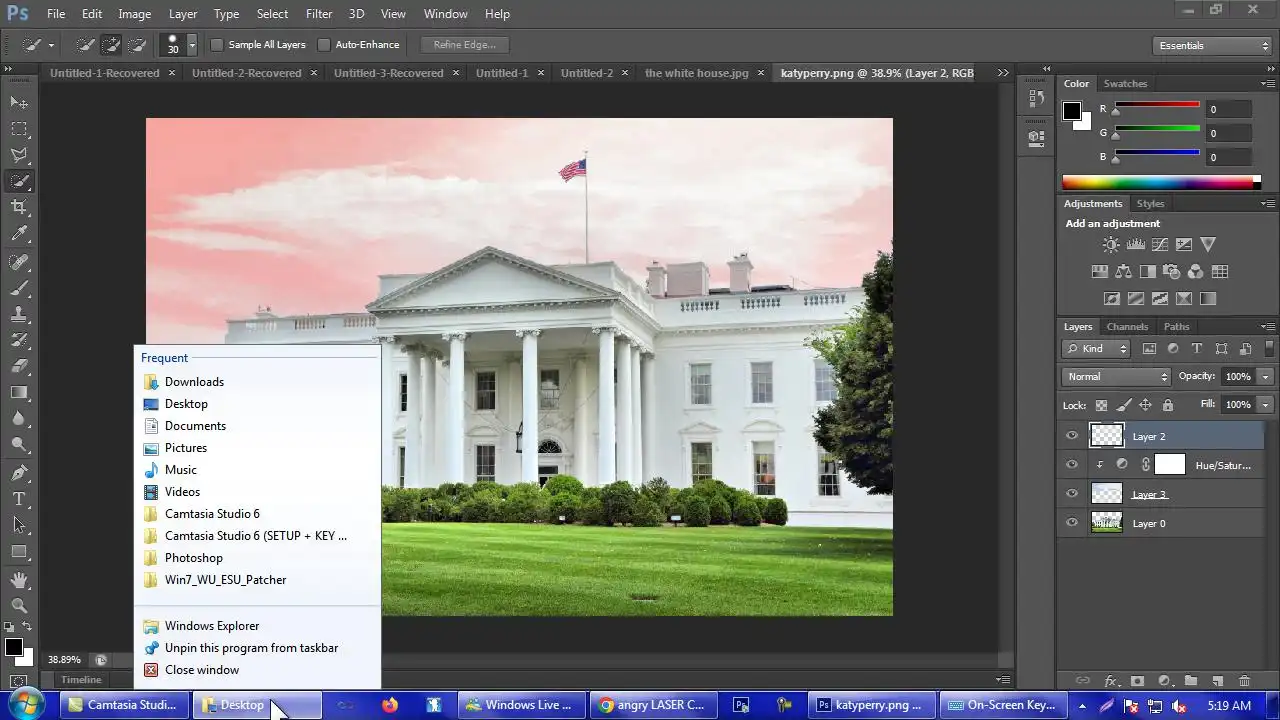1280x720 pixels.
Task: Hide Layer 0 visibility eye
Action: coord(1072,522)
